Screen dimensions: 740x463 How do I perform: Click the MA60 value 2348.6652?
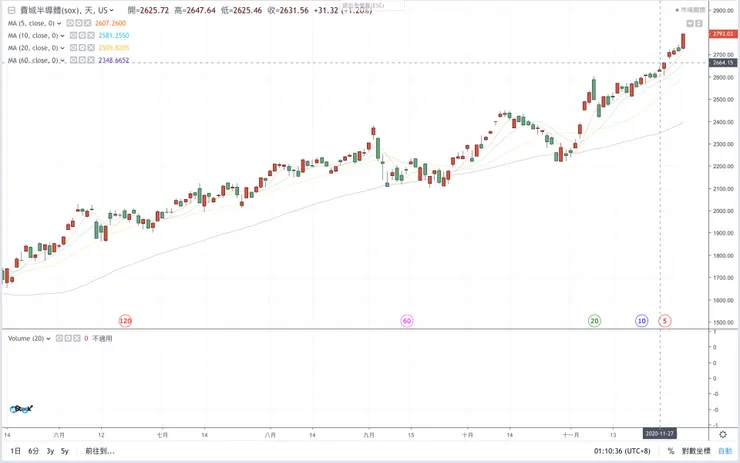click(x=114, y=60)
